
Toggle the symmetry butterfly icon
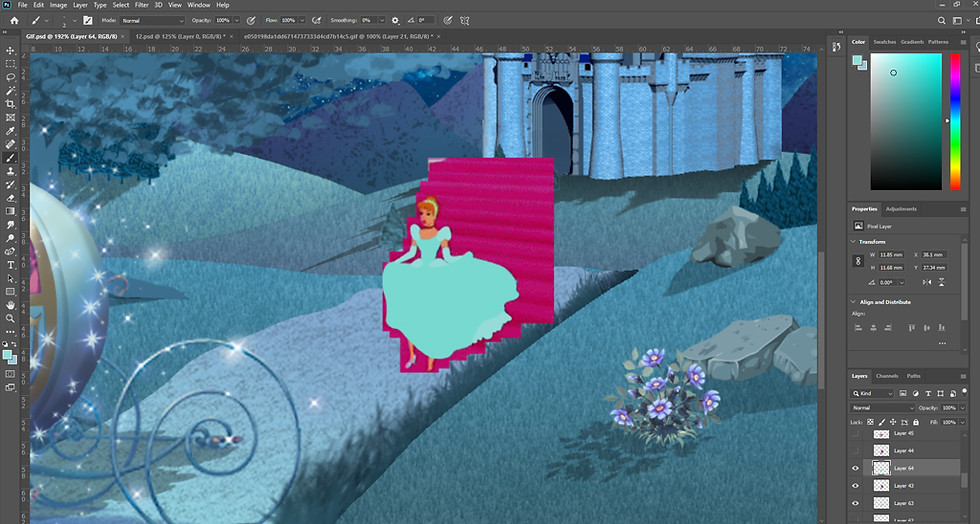pos(464,20)
